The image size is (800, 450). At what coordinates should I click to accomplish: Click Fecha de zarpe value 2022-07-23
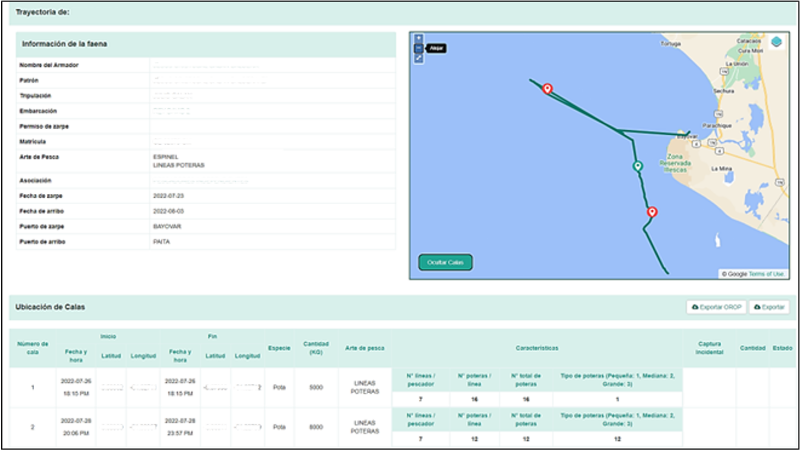click(x=168, y=196)
